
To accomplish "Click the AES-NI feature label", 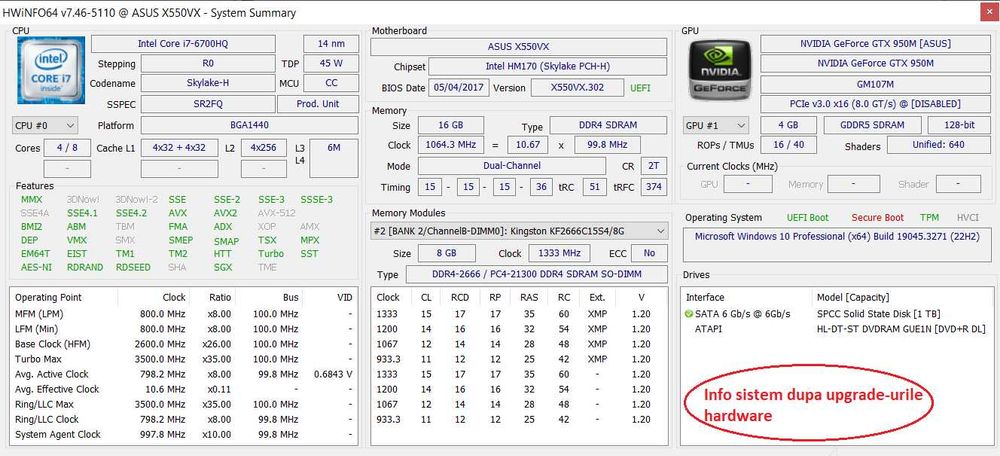I will [x=36, y=267].
